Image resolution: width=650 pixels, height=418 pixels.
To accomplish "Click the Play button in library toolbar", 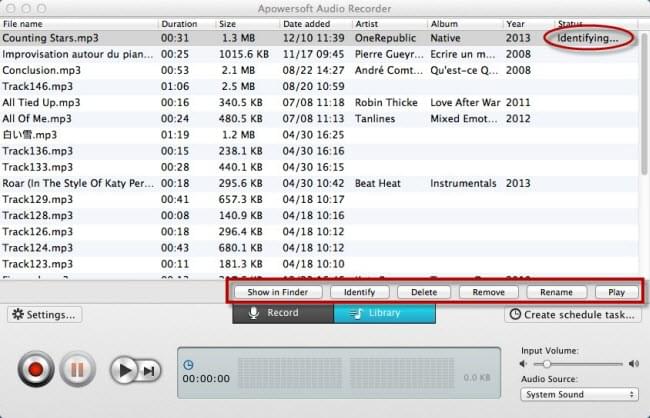I will click(x=616, y=292).
